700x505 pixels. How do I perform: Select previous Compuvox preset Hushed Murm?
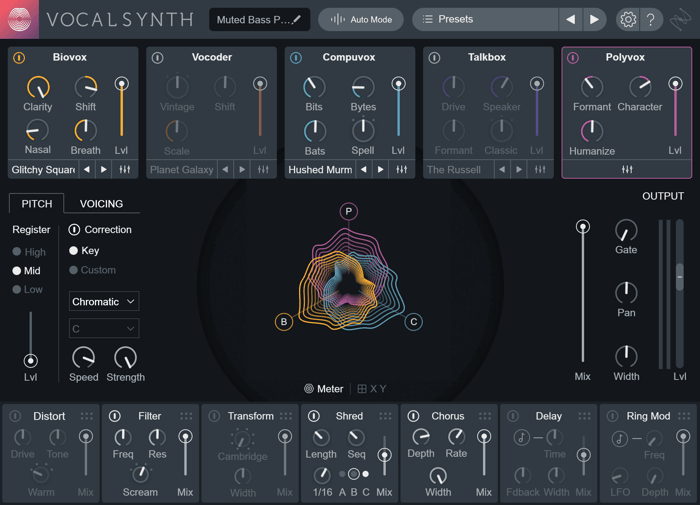tap(364, 169)
